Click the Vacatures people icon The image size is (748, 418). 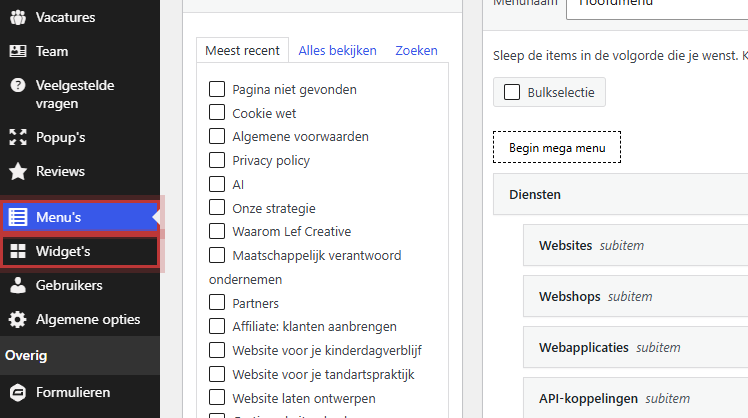pyautogui.click(x=18, y=17)
